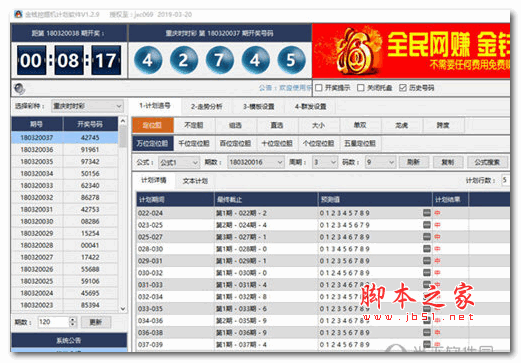Open the 周期 dropdown showing 3
This screenshot has width=521, height=363.
[x=325, y=162]
